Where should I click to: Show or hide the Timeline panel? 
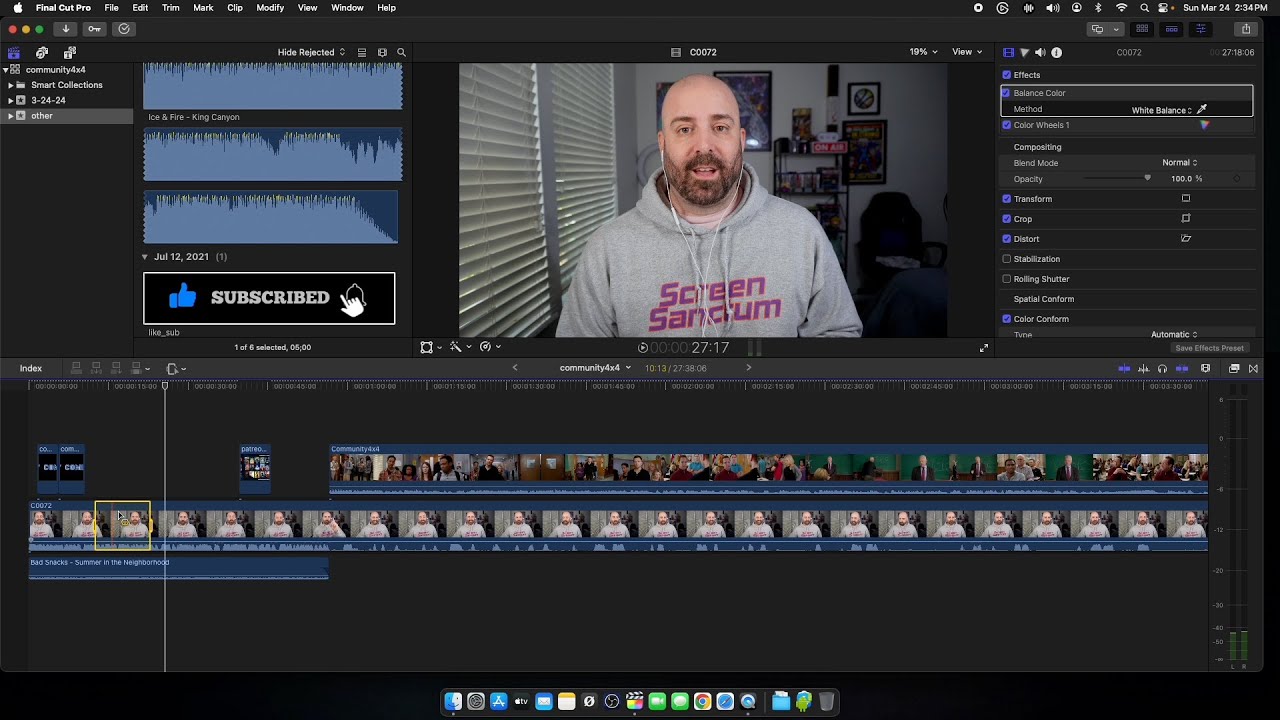click(1172, 29)
